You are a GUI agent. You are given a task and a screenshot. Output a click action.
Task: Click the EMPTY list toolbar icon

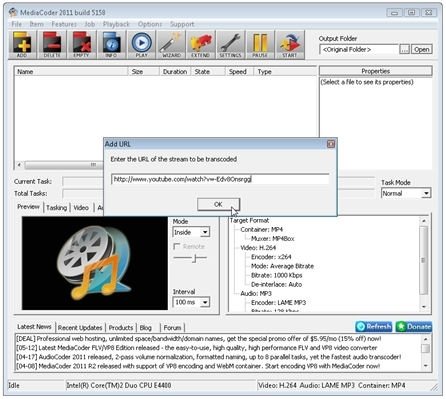point(82,45)
